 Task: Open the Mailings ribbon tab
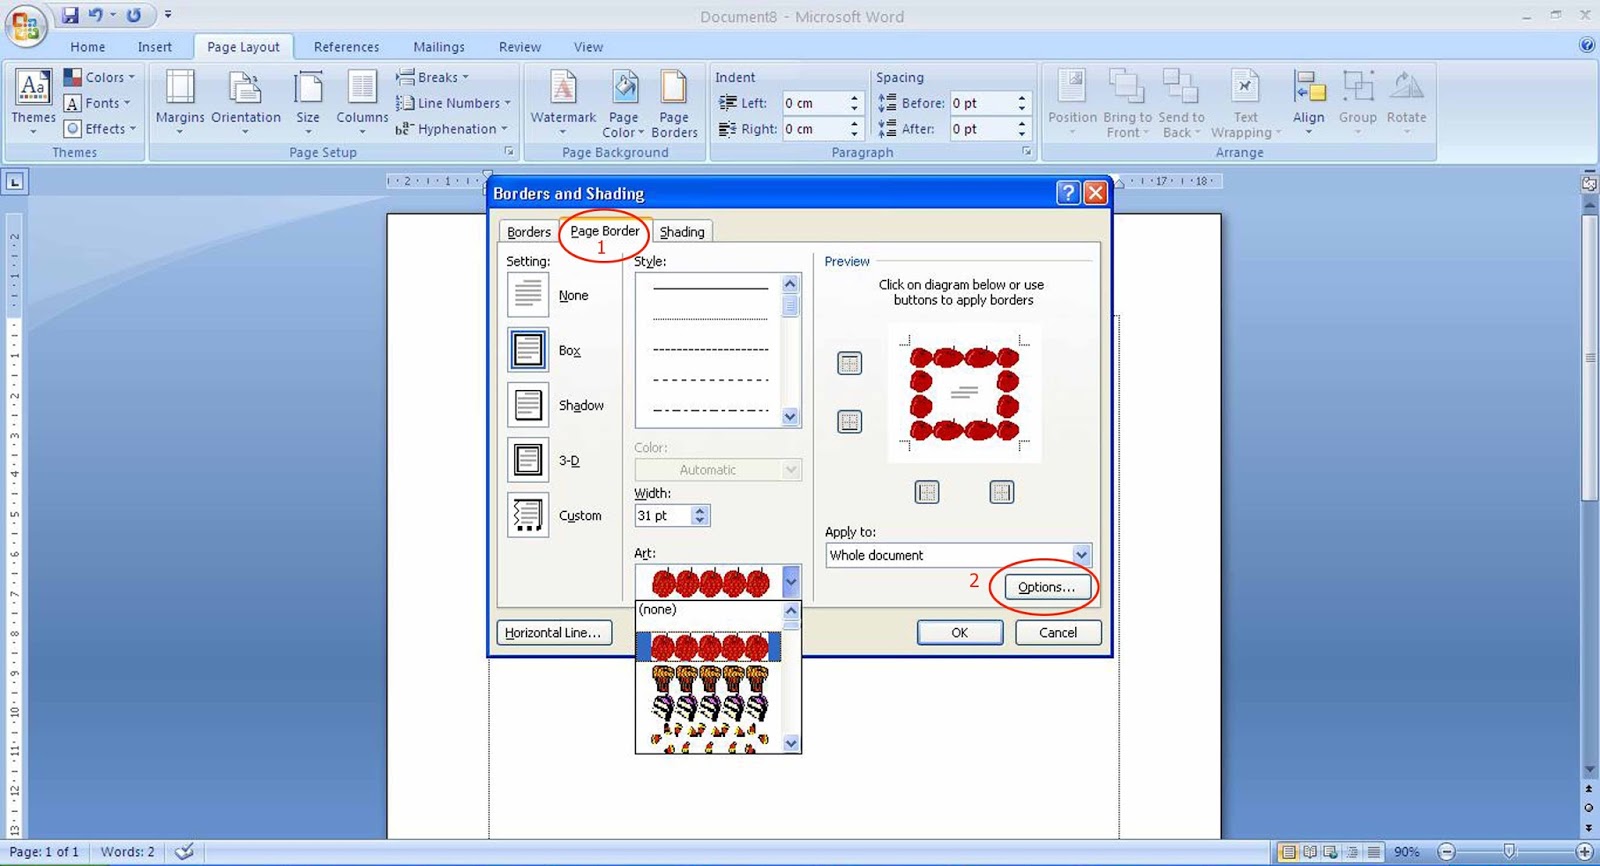tap(439, 47)
